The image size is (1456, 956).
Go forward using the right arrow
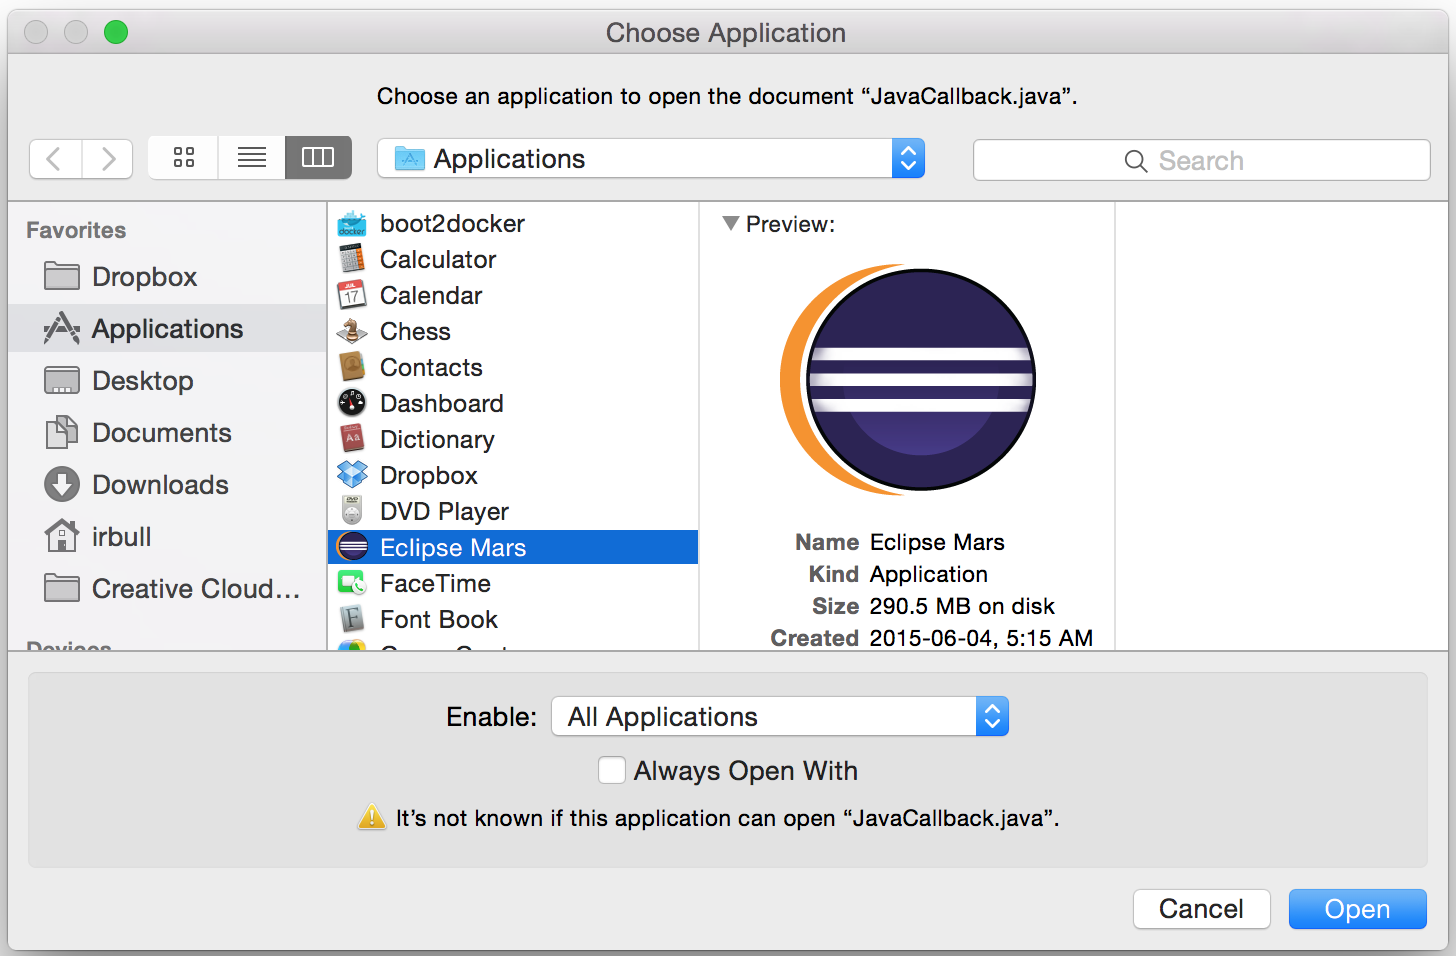108,159
